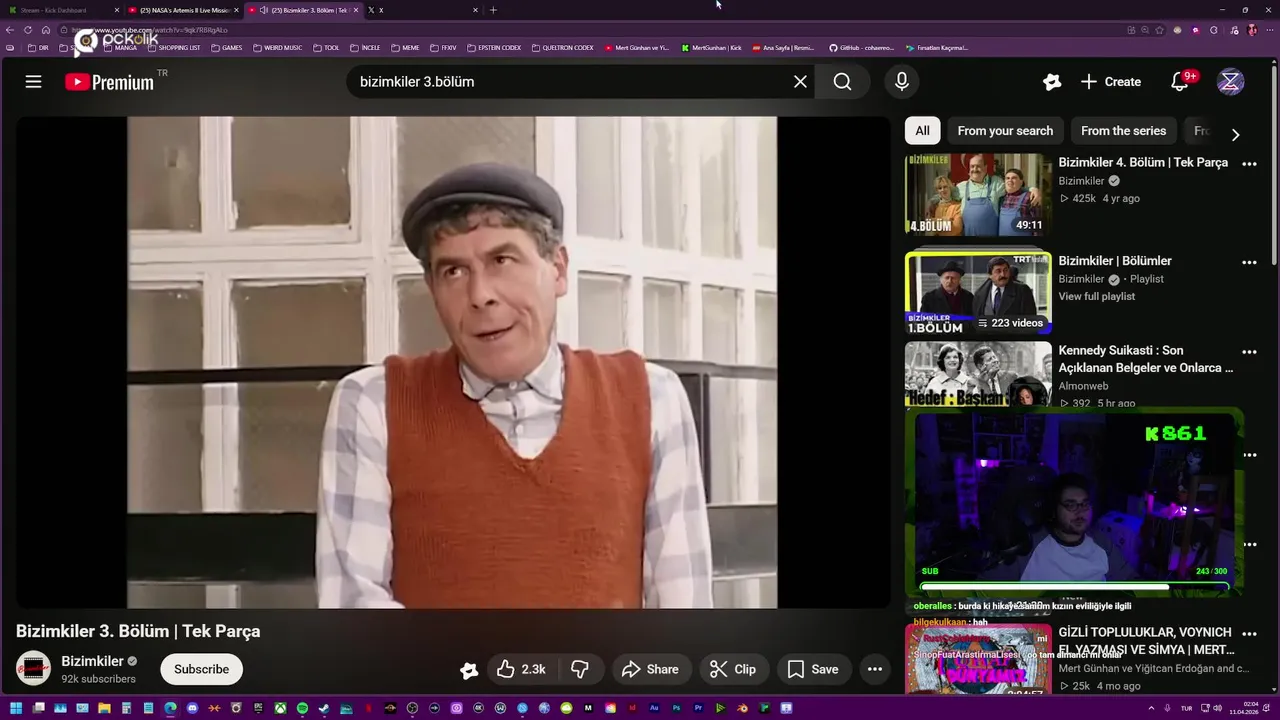This screenshot has height=720, width=1280.
Task: Open the YouTube hamburger guide menu
Action: (33, 82)
